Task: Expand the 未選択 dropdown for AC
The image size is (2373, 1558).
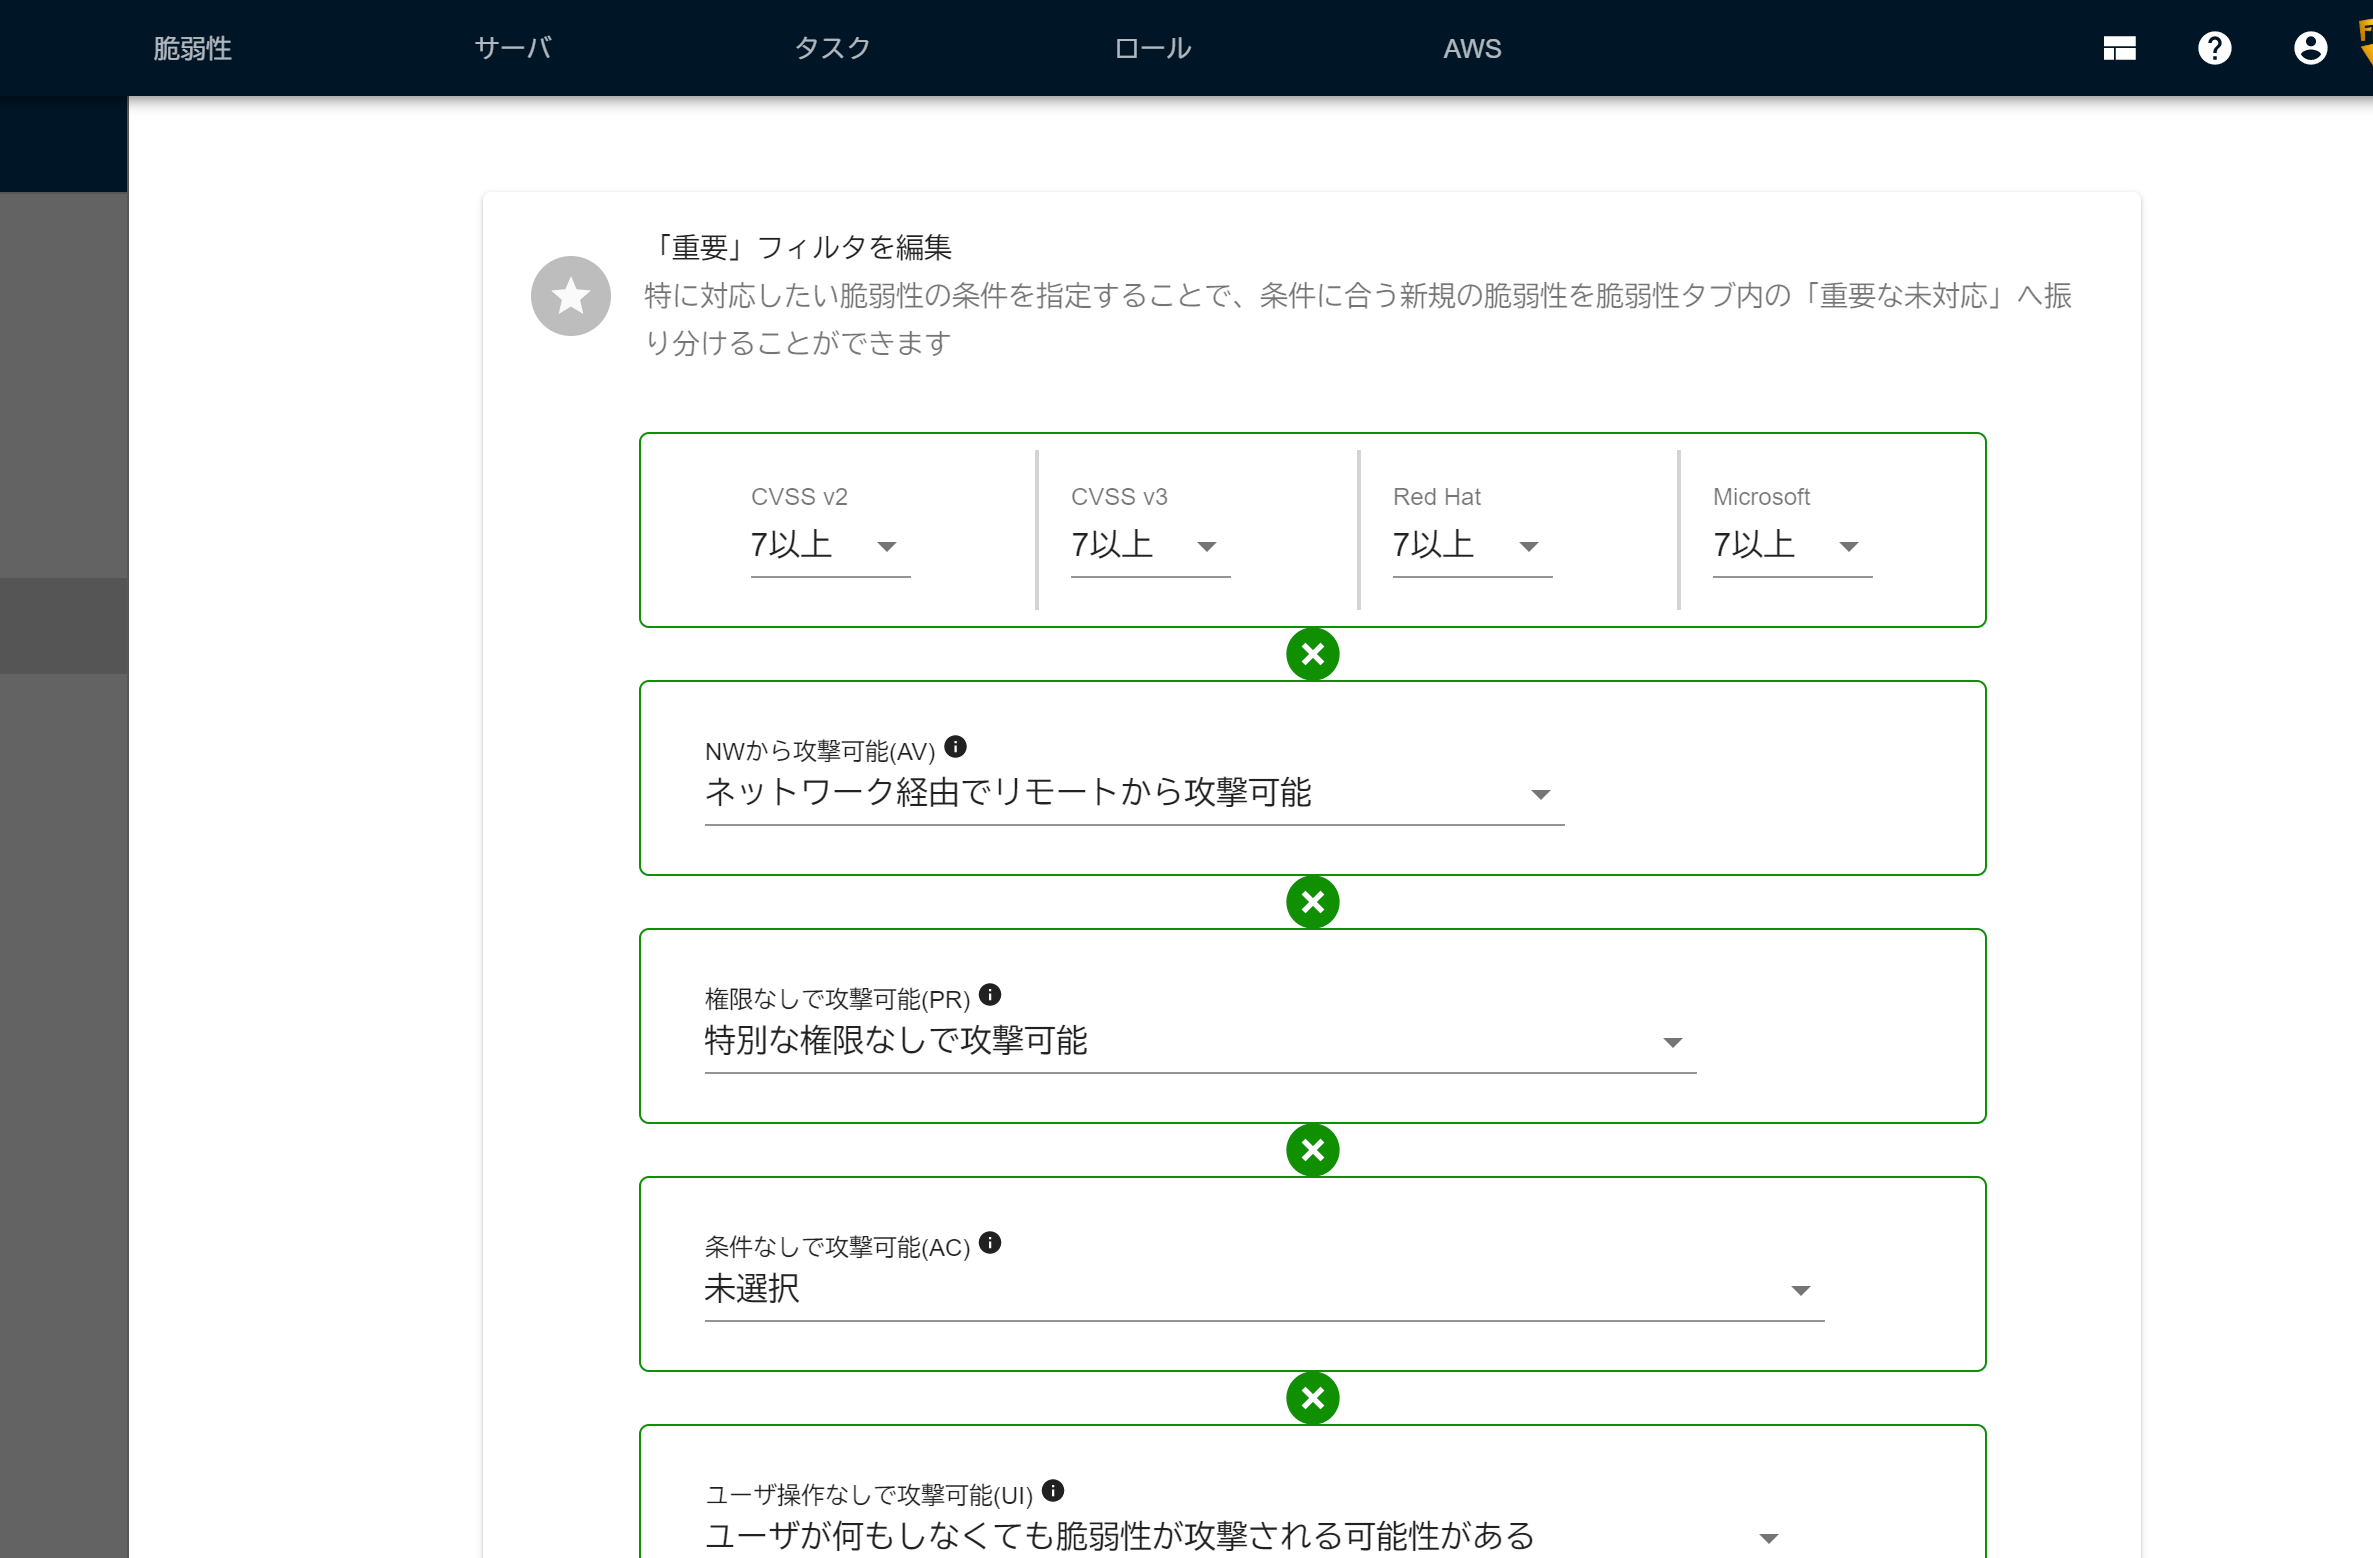Action: (x=1263, y=1290)
